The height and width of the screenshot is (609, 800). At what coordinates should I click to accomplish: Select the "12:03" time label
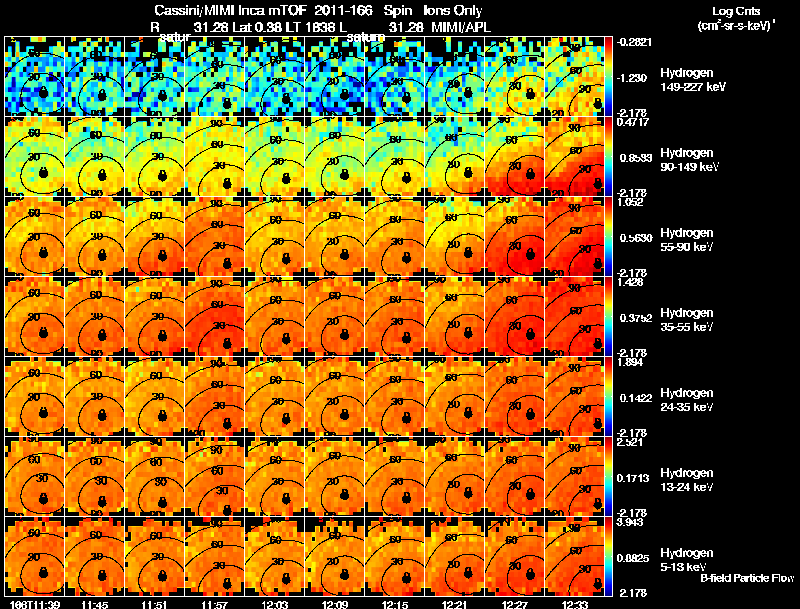tap(275, 604)
